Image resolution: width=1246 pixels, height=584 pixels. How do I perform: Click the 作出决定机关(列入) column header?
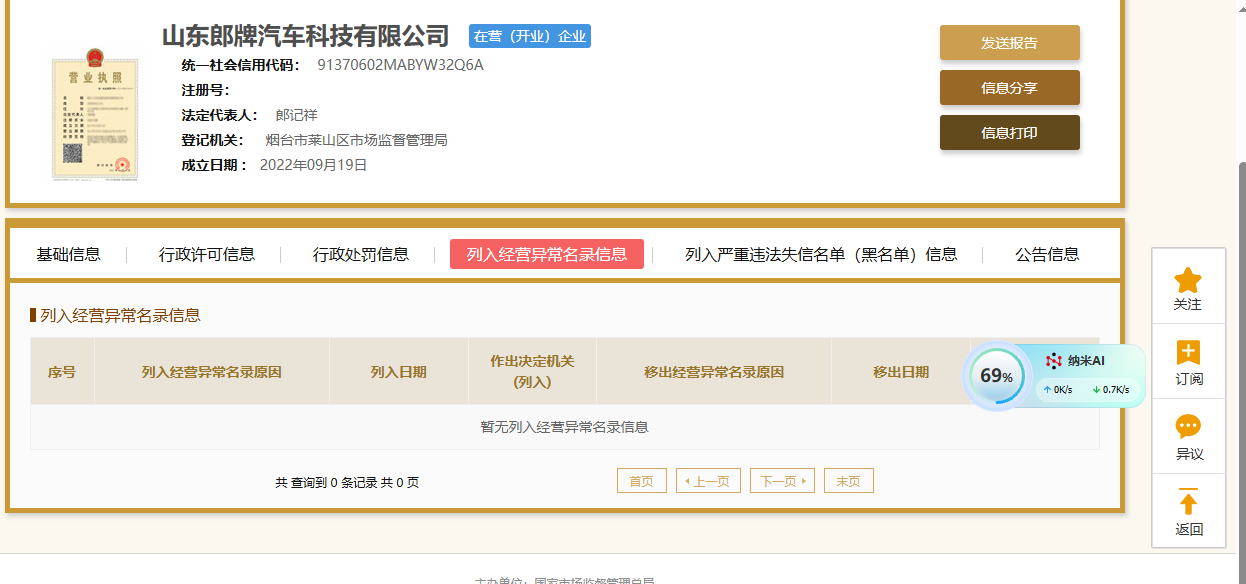532,372
